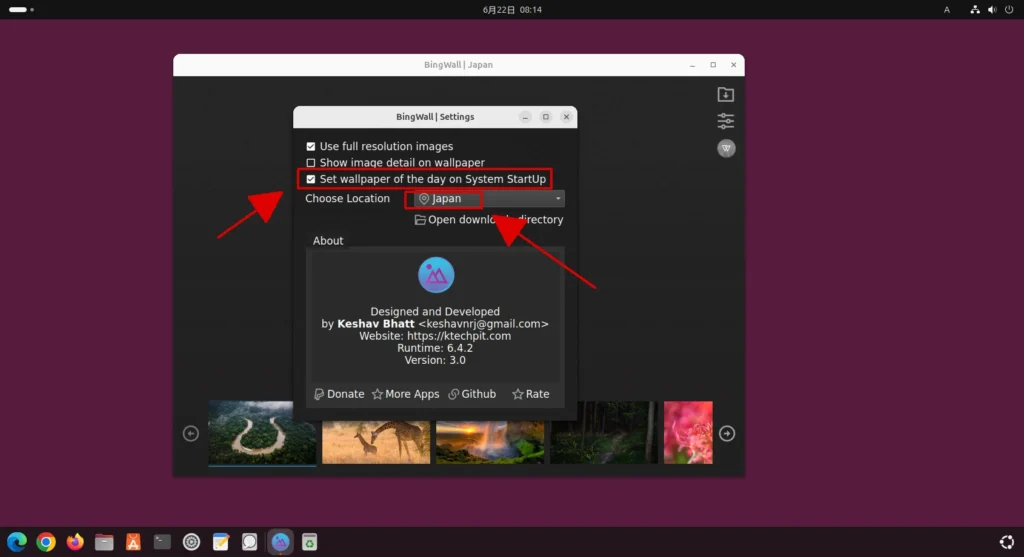Open Ubuntu Software store from the dock
Image resolution: width=1024 pixels, height=557 pixels.
point(133,542)
